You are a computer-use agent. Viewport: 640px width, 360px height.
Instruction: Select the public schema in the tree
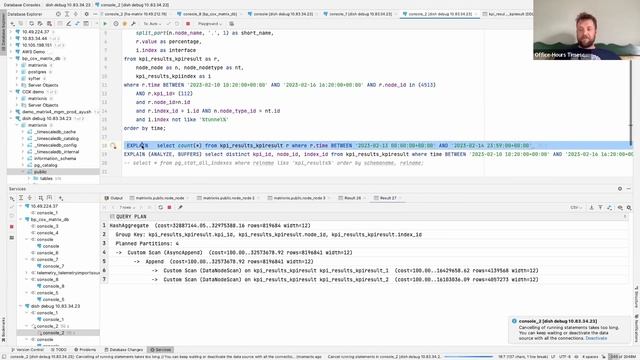(x=40, y=172)
